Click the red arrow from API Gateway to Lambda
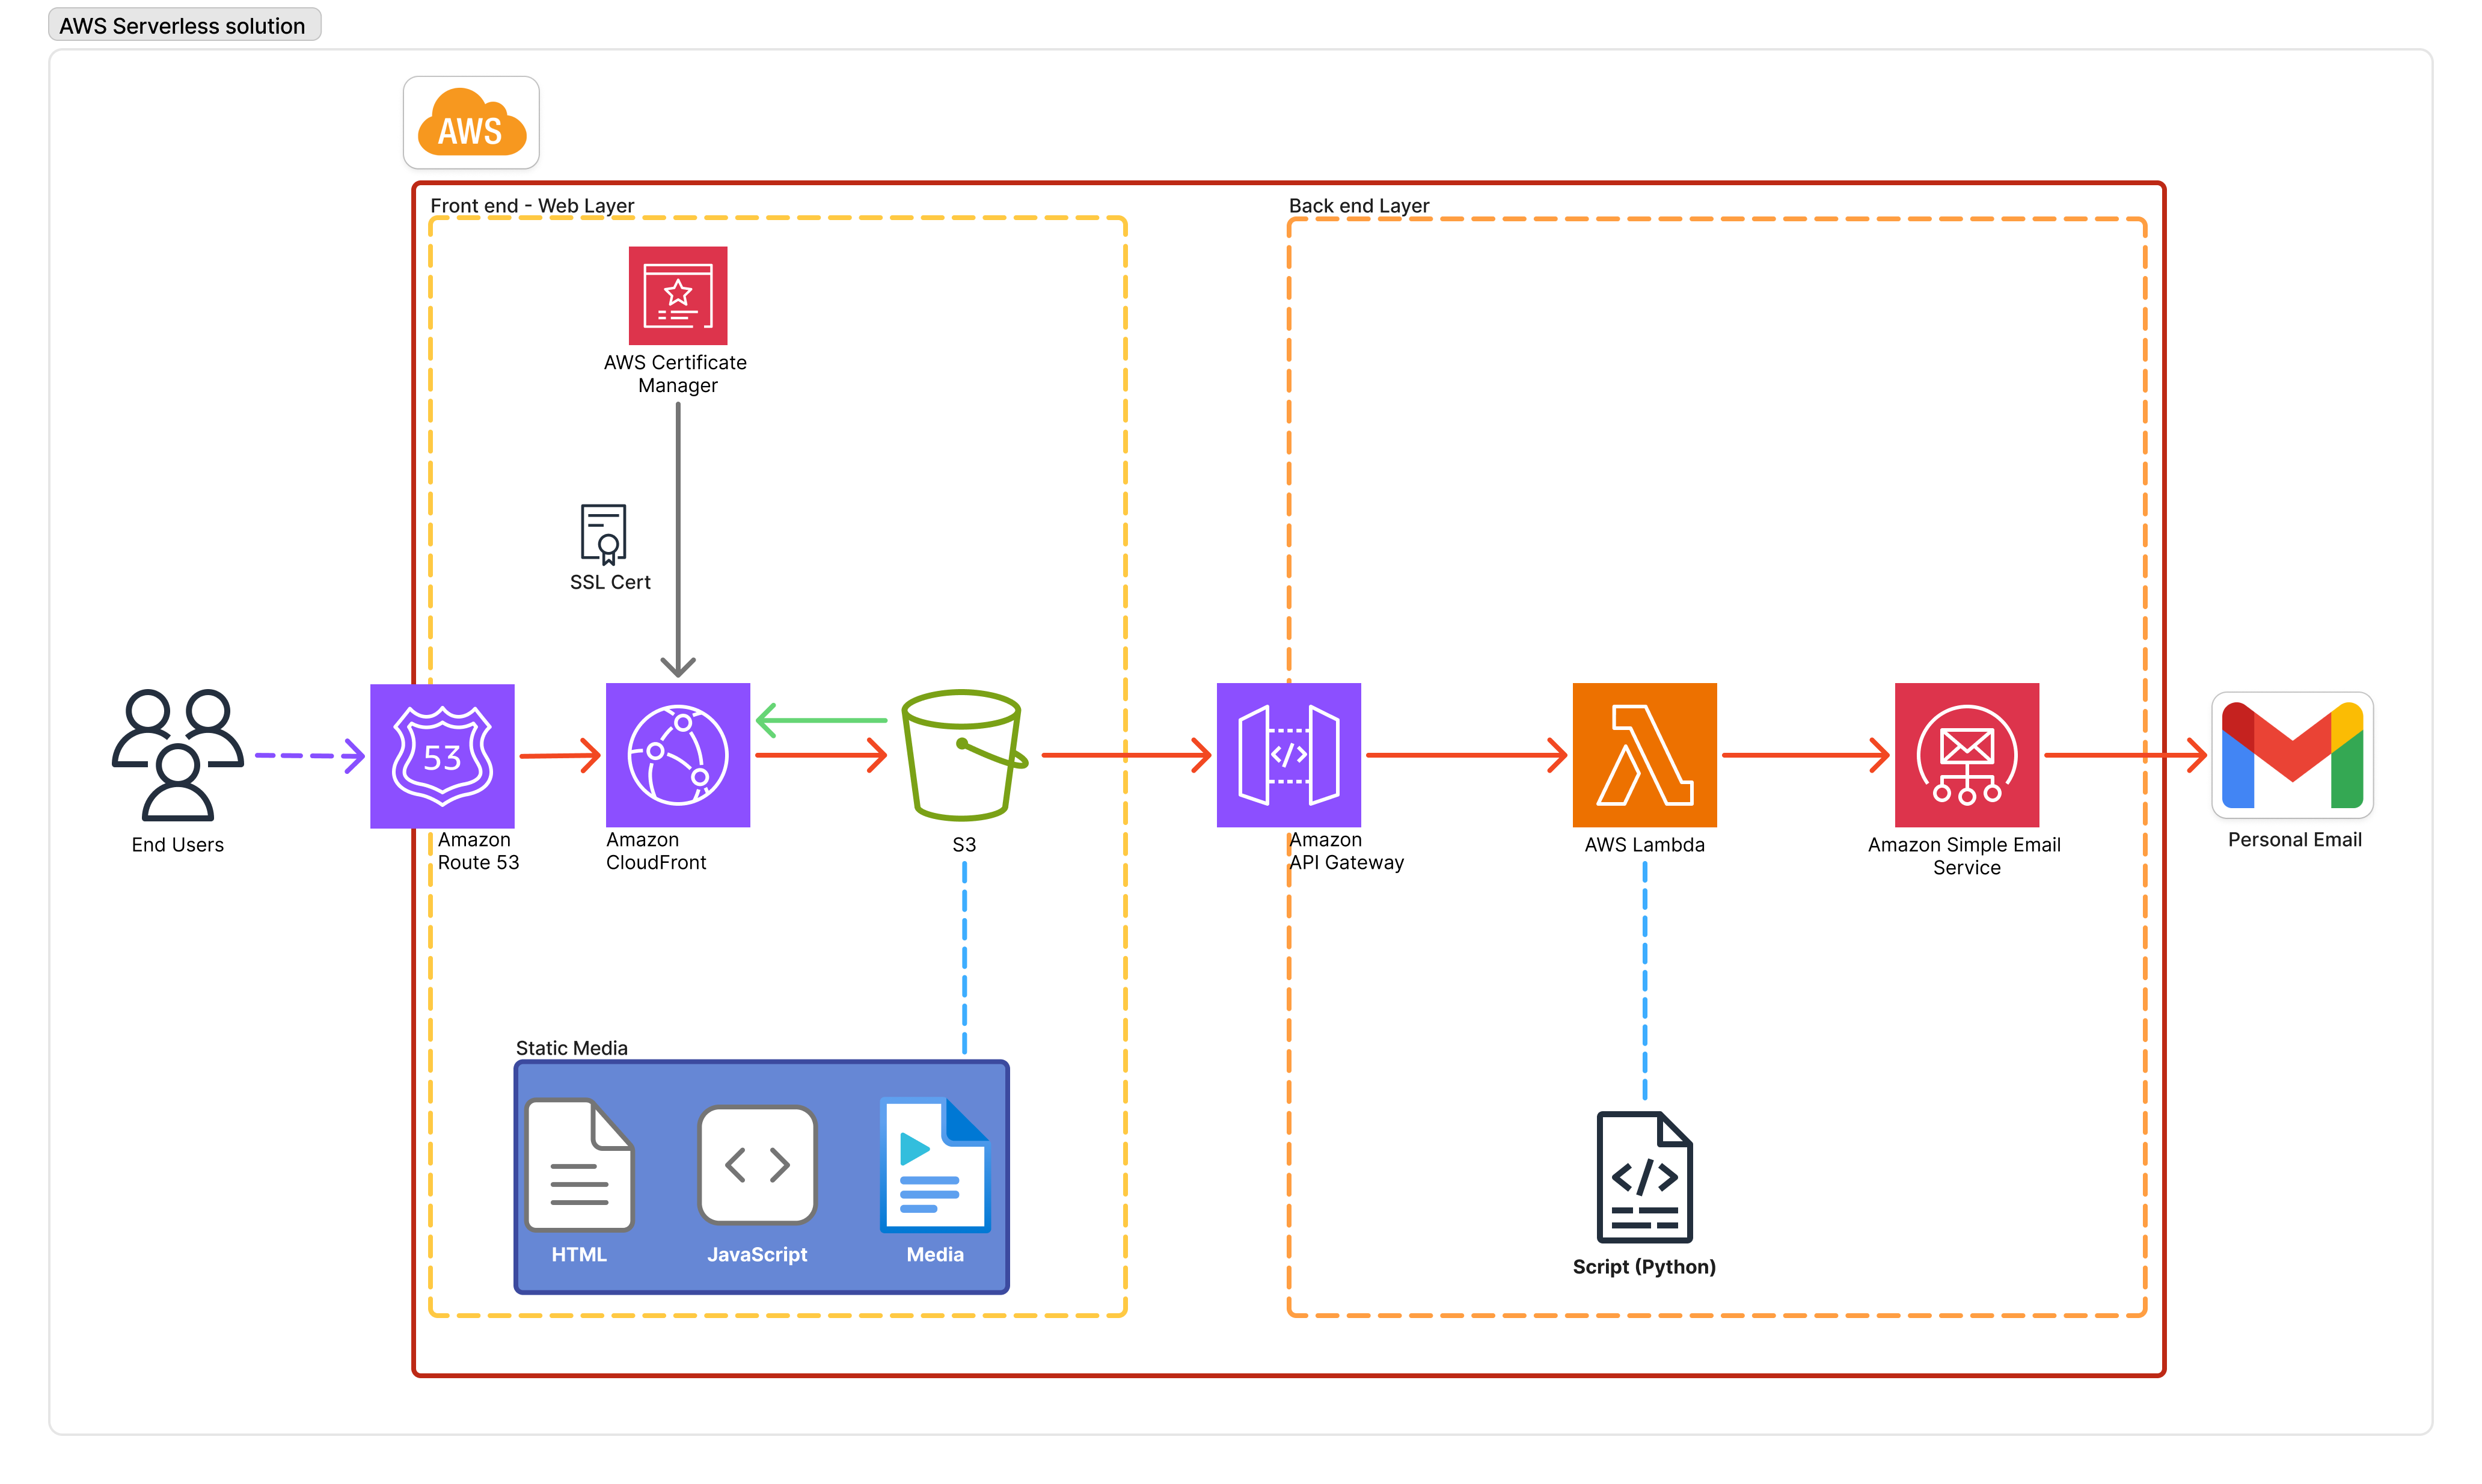2482x1484 pixels. pos(1466,754)
